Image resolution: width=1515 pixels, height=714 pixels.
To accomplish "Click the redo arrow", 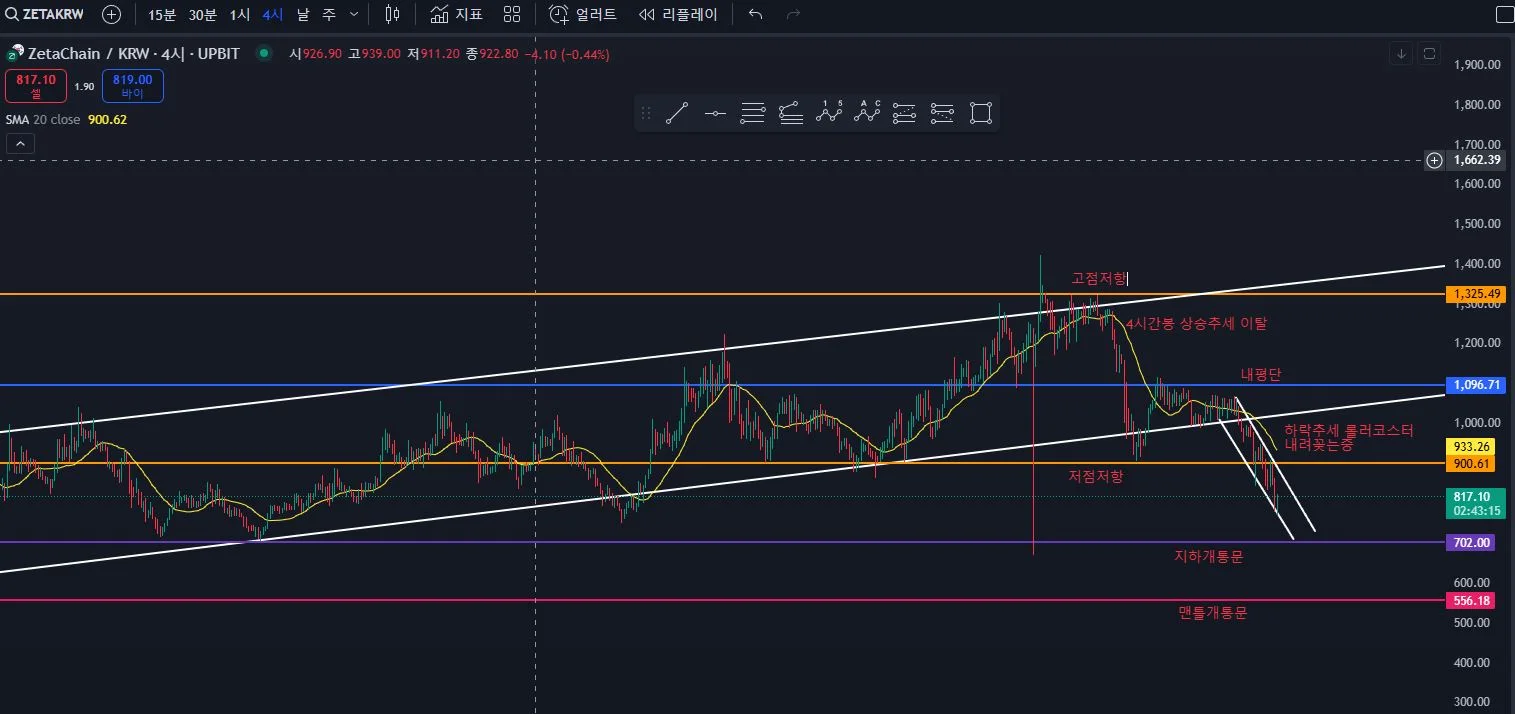I will coord(794,15).
